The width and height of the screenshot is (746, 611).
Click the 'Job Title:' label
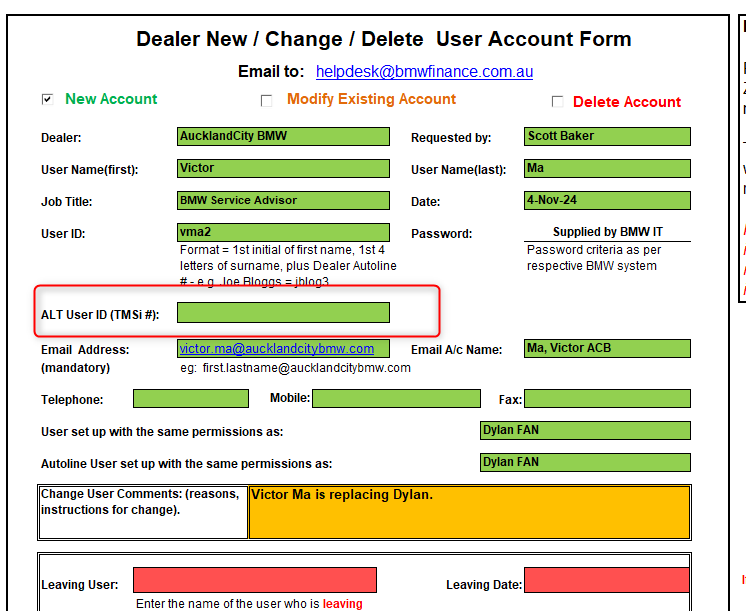67,202
